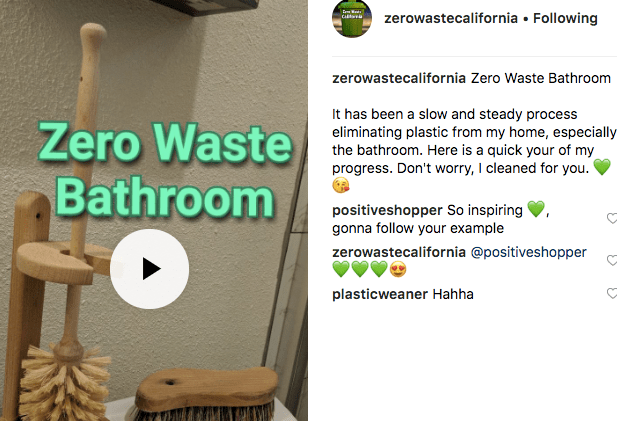
Task: Click the wooden scrub brush in video
Action: [x=205, y=393]
